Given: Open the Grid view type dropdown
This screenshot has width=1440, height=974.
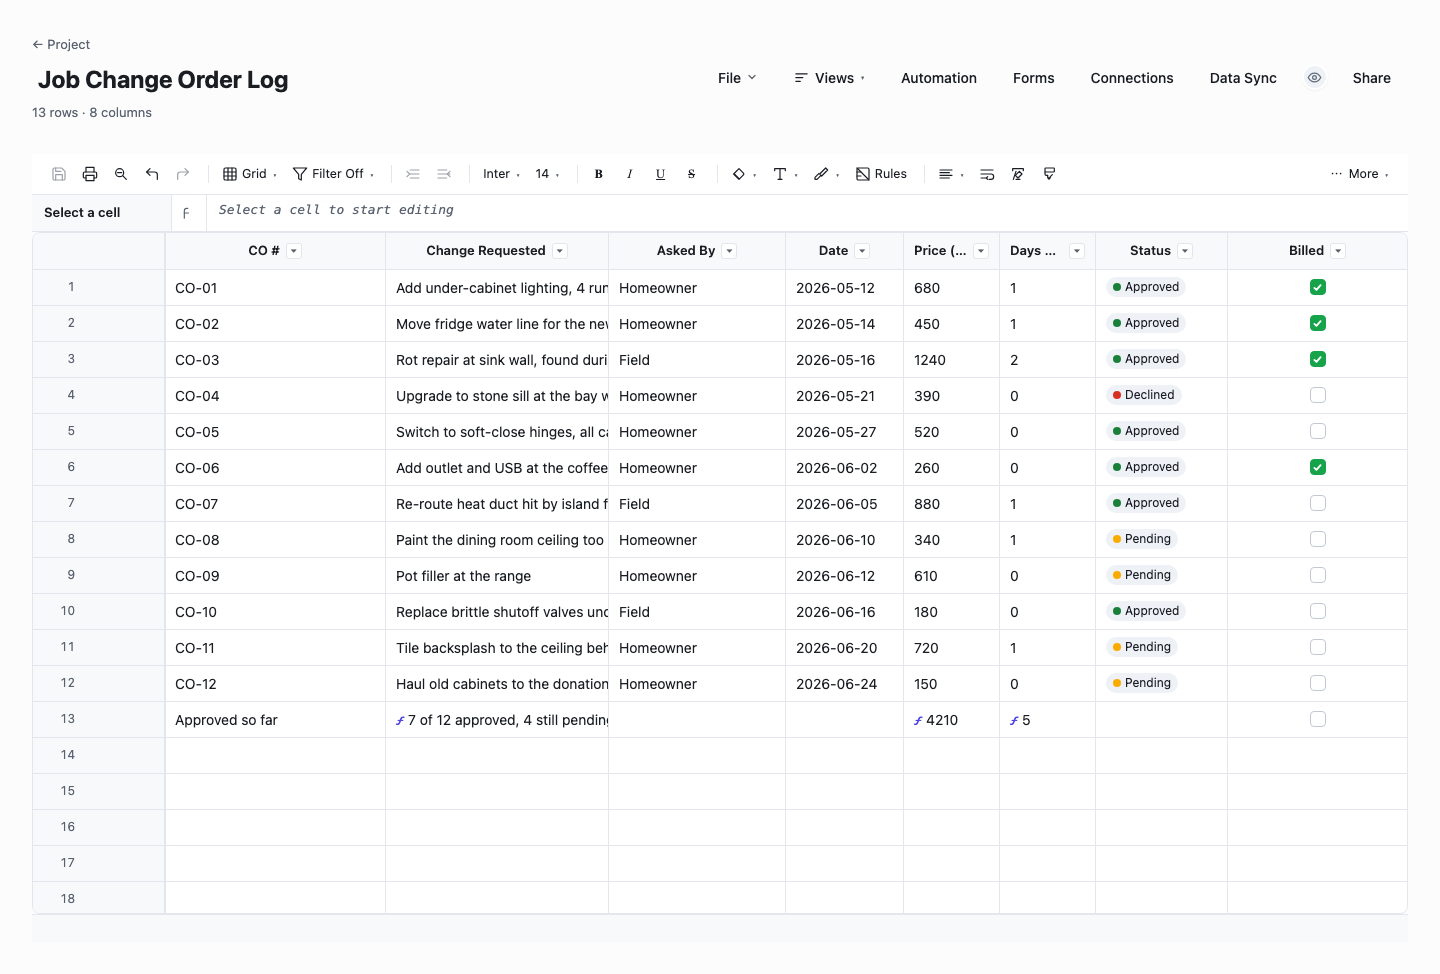Looking at the screenshot, I should pyautogui.click(x=250, y=174).
